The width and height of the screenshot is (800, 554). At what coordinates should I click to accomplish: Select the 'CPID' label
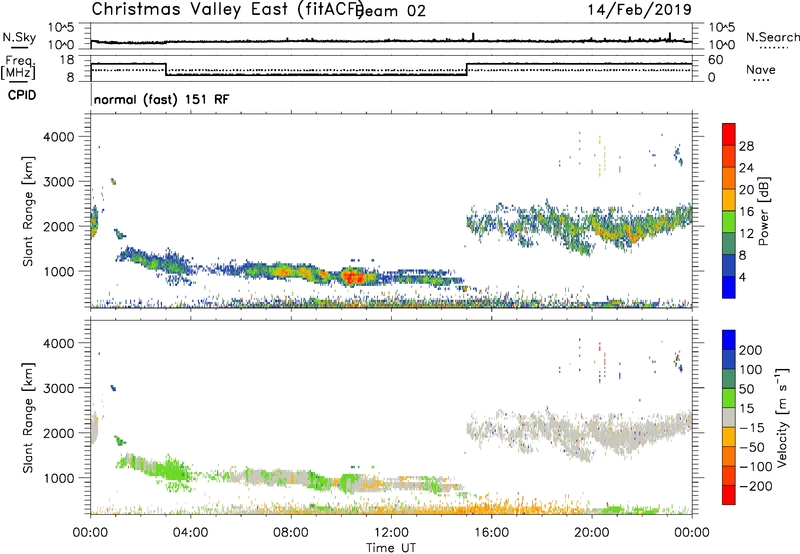point(22,95)
